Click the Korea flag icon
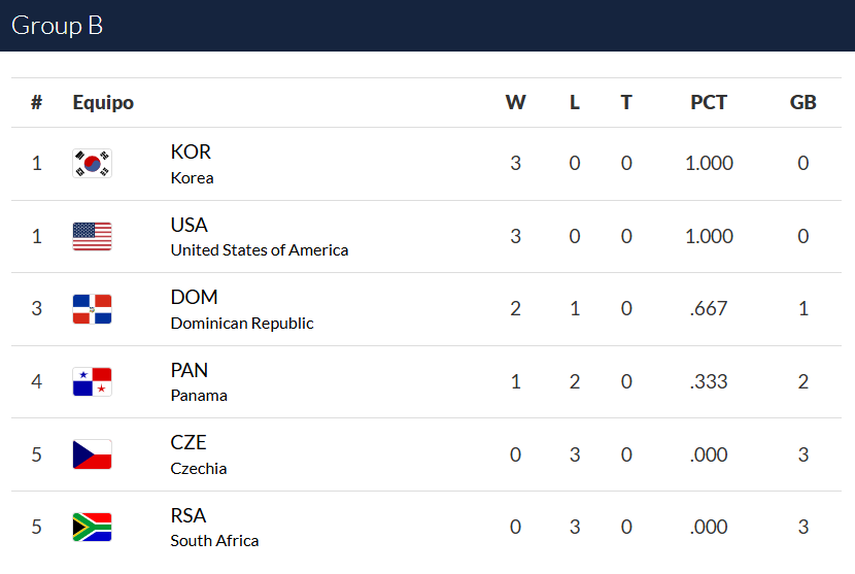 (x=92, y=163)
